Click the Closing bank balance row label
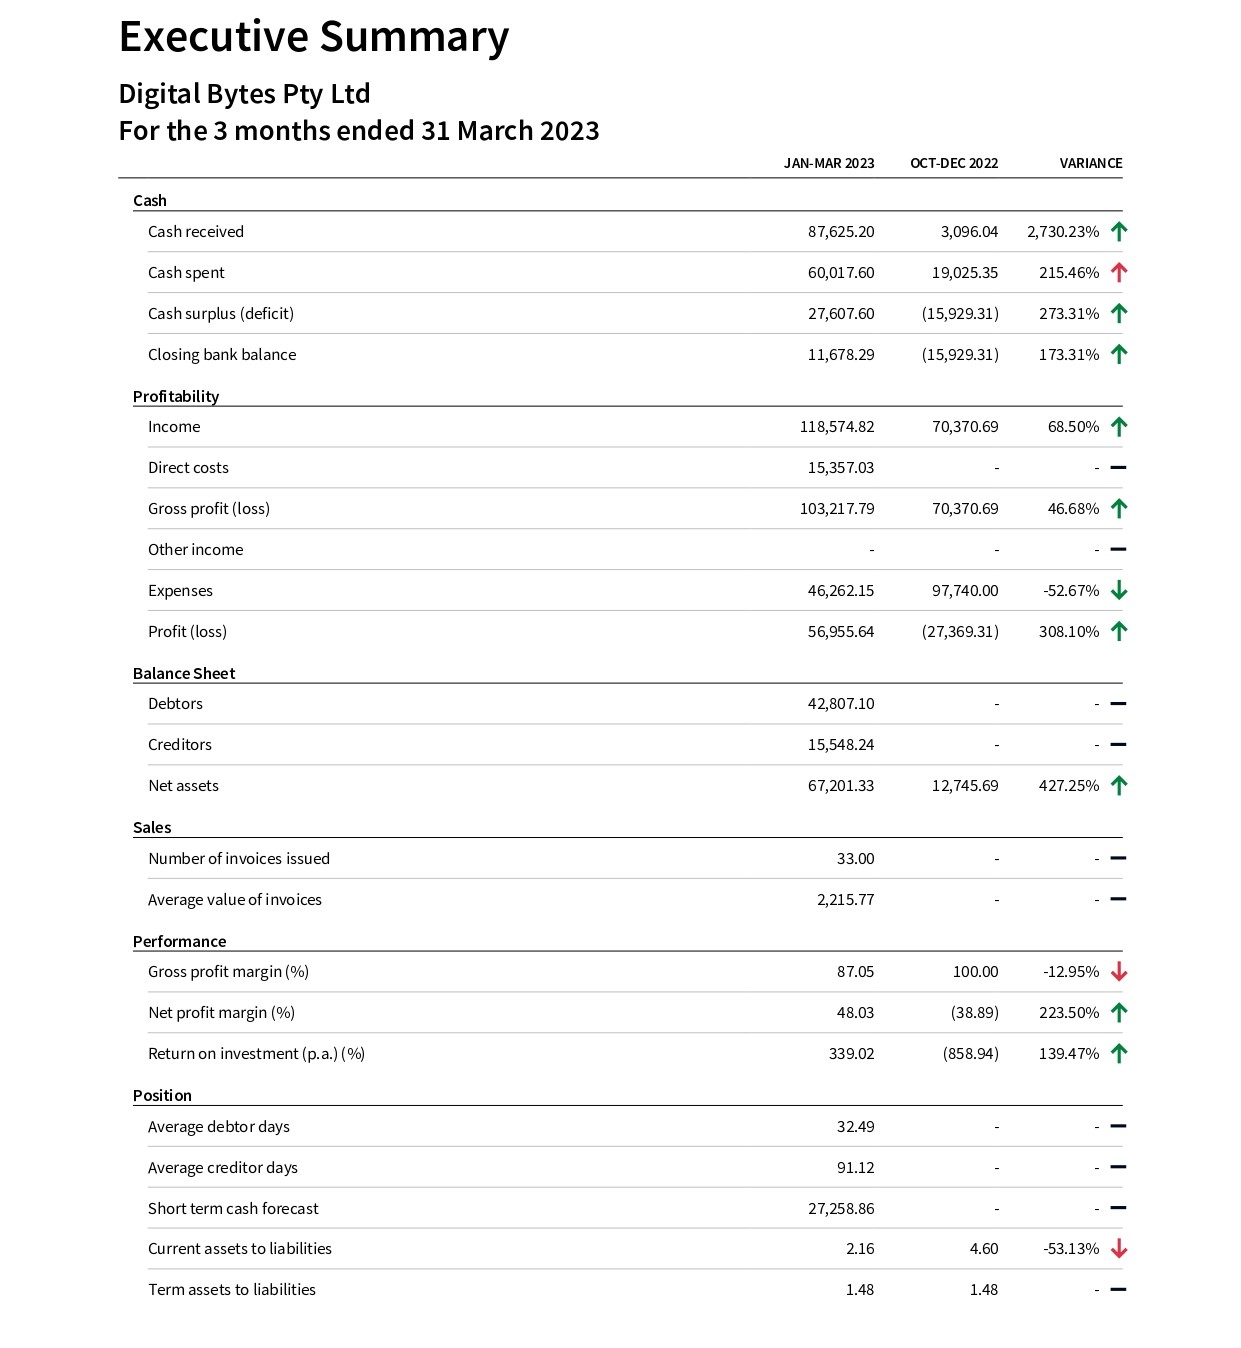Viewport: 1241px width, 1348px height. 222,354
